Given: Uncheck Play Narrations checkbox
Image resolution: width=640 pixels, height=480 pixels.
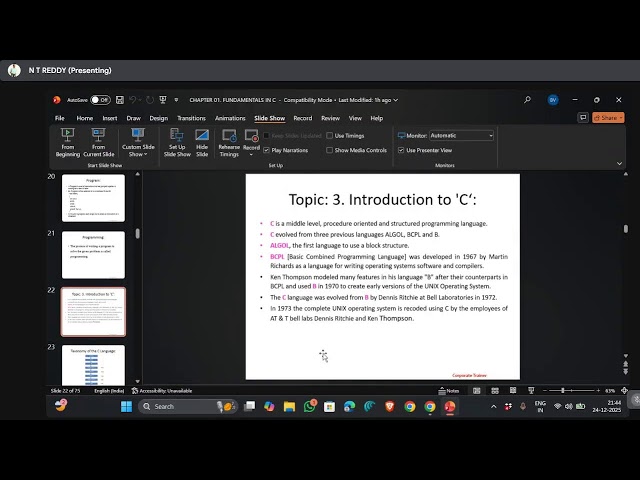Looking at the screenshot, I should [x=266, y=150].
